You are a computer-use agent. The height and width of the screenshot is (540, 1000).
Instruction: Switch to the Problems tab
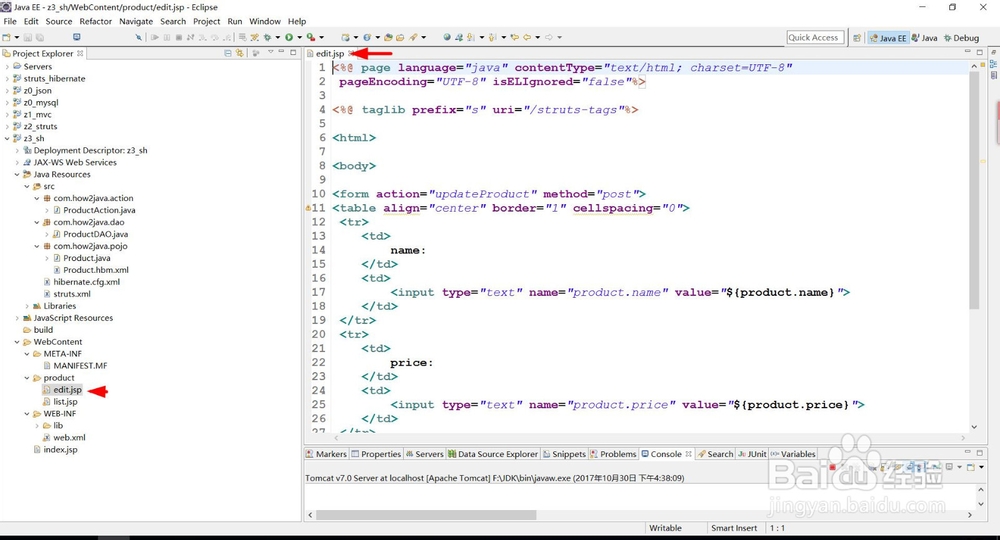click(x=613, y=454)
